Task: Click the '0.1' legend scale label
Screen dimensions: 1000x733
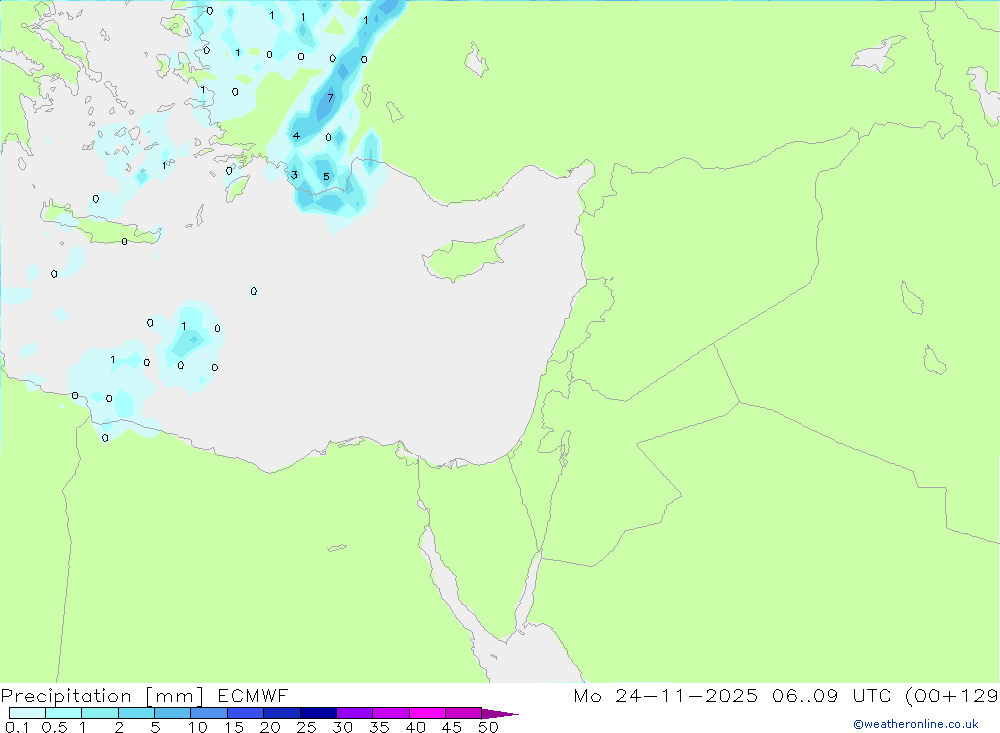Action: tap(17, 727)
